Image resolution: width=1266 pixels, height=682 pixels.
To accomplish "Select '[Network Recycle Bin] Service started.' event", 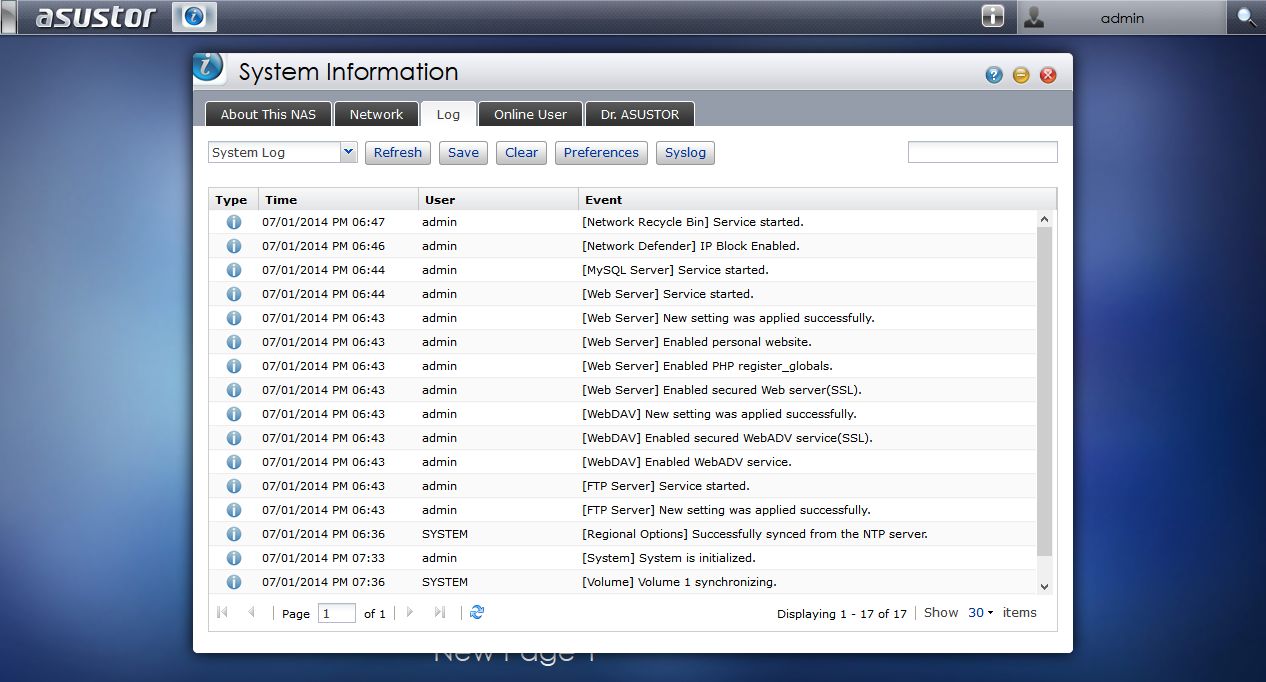I will coord(693,222).
